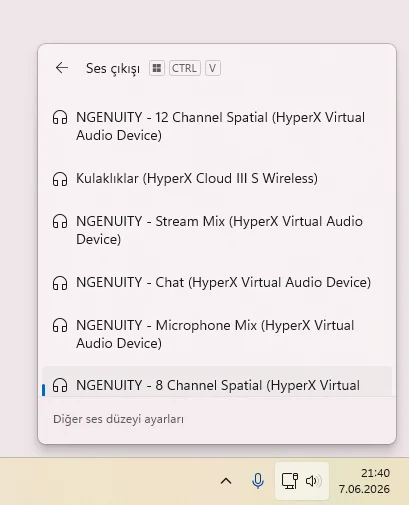
Task: Click headphone icon beside Chat device
Action: point(60,283)
